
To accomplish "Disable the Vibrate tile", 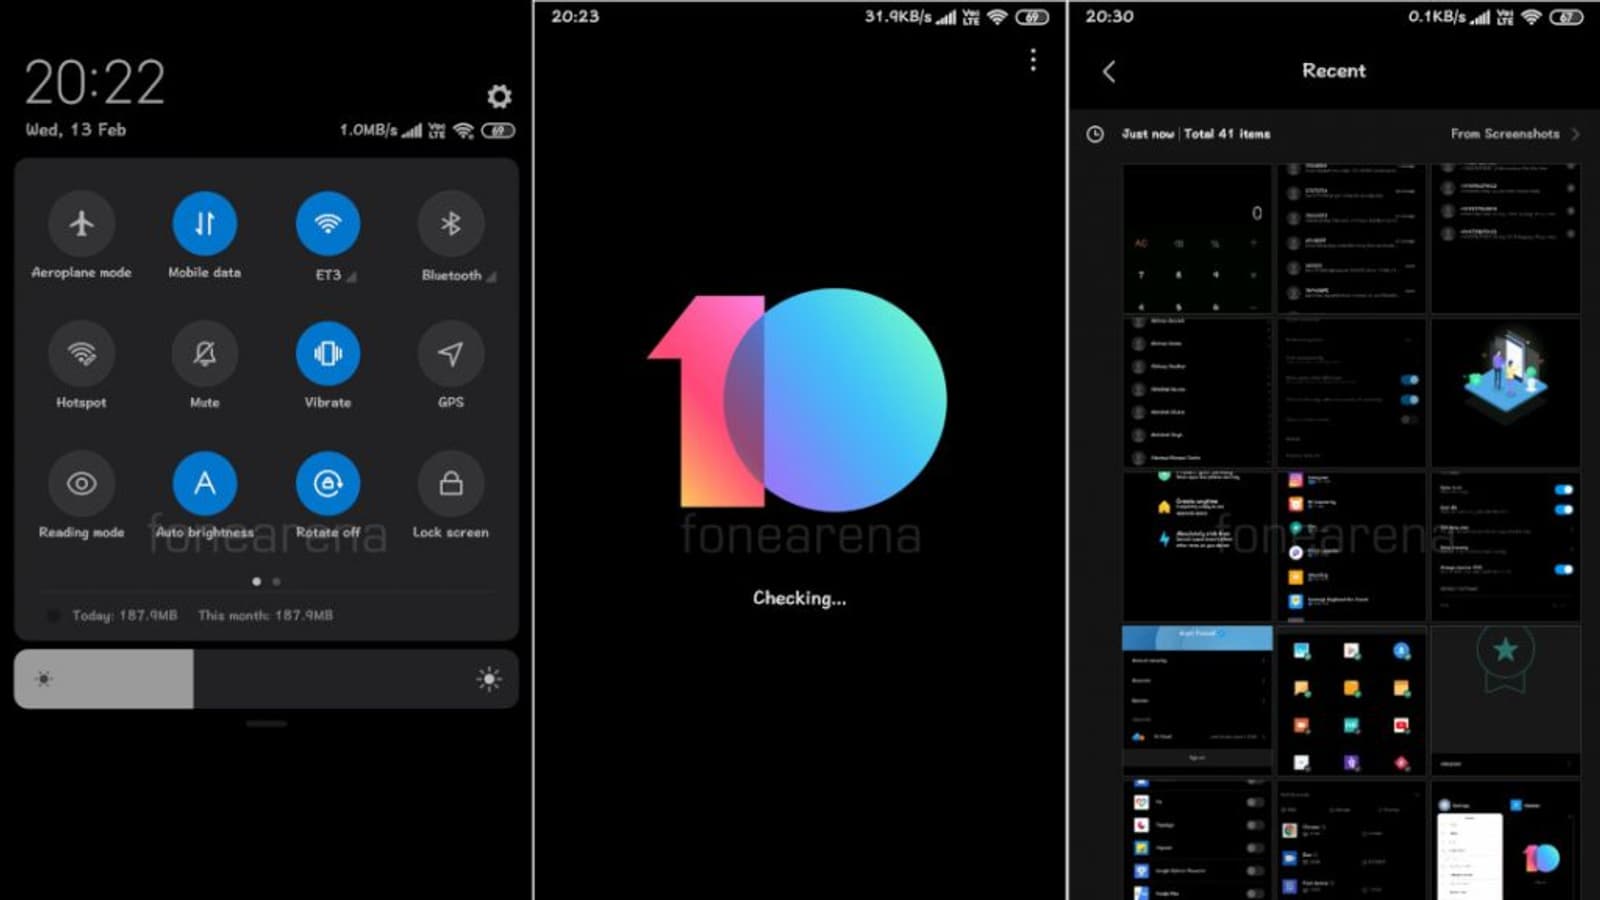I will point(328,353).
